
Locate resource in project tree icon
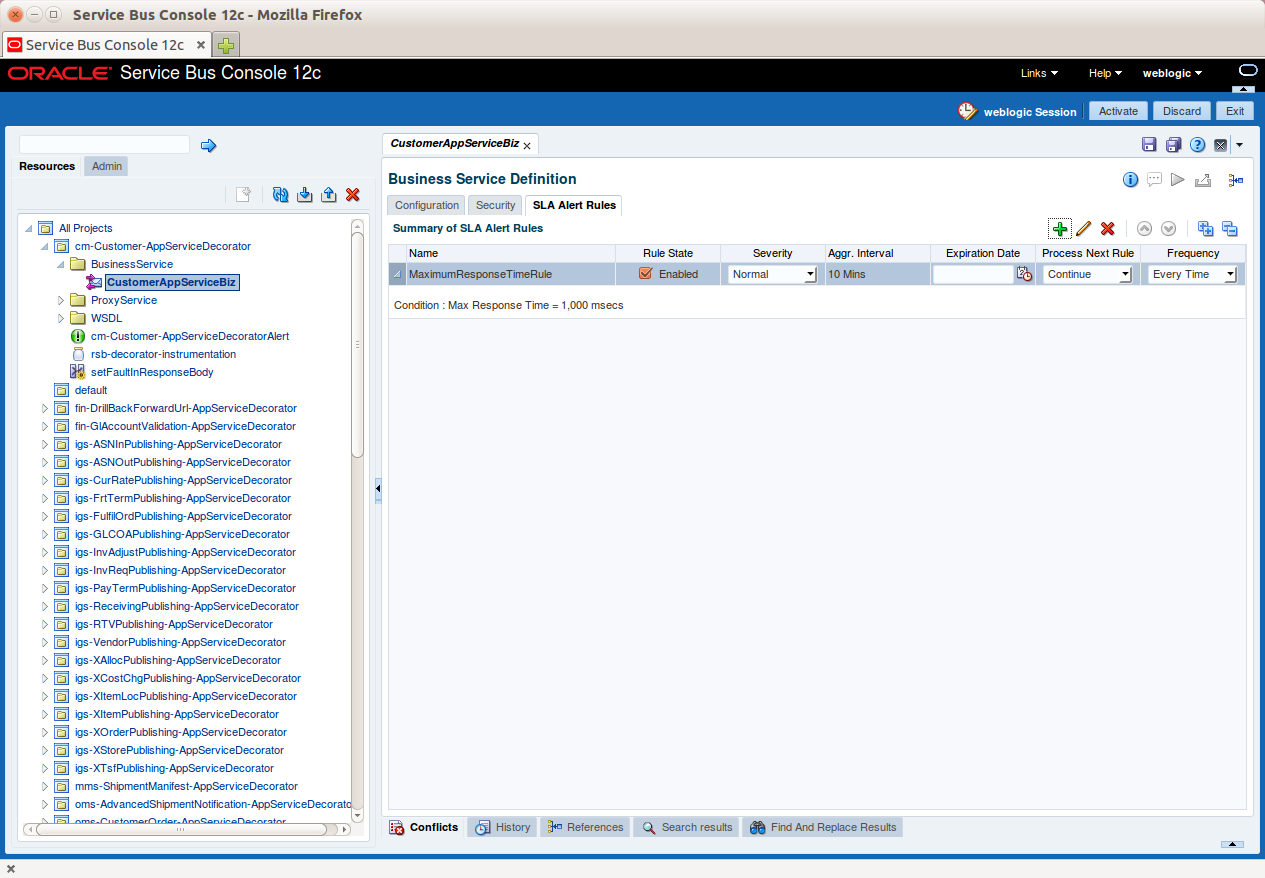click(x=1236, y=180)
